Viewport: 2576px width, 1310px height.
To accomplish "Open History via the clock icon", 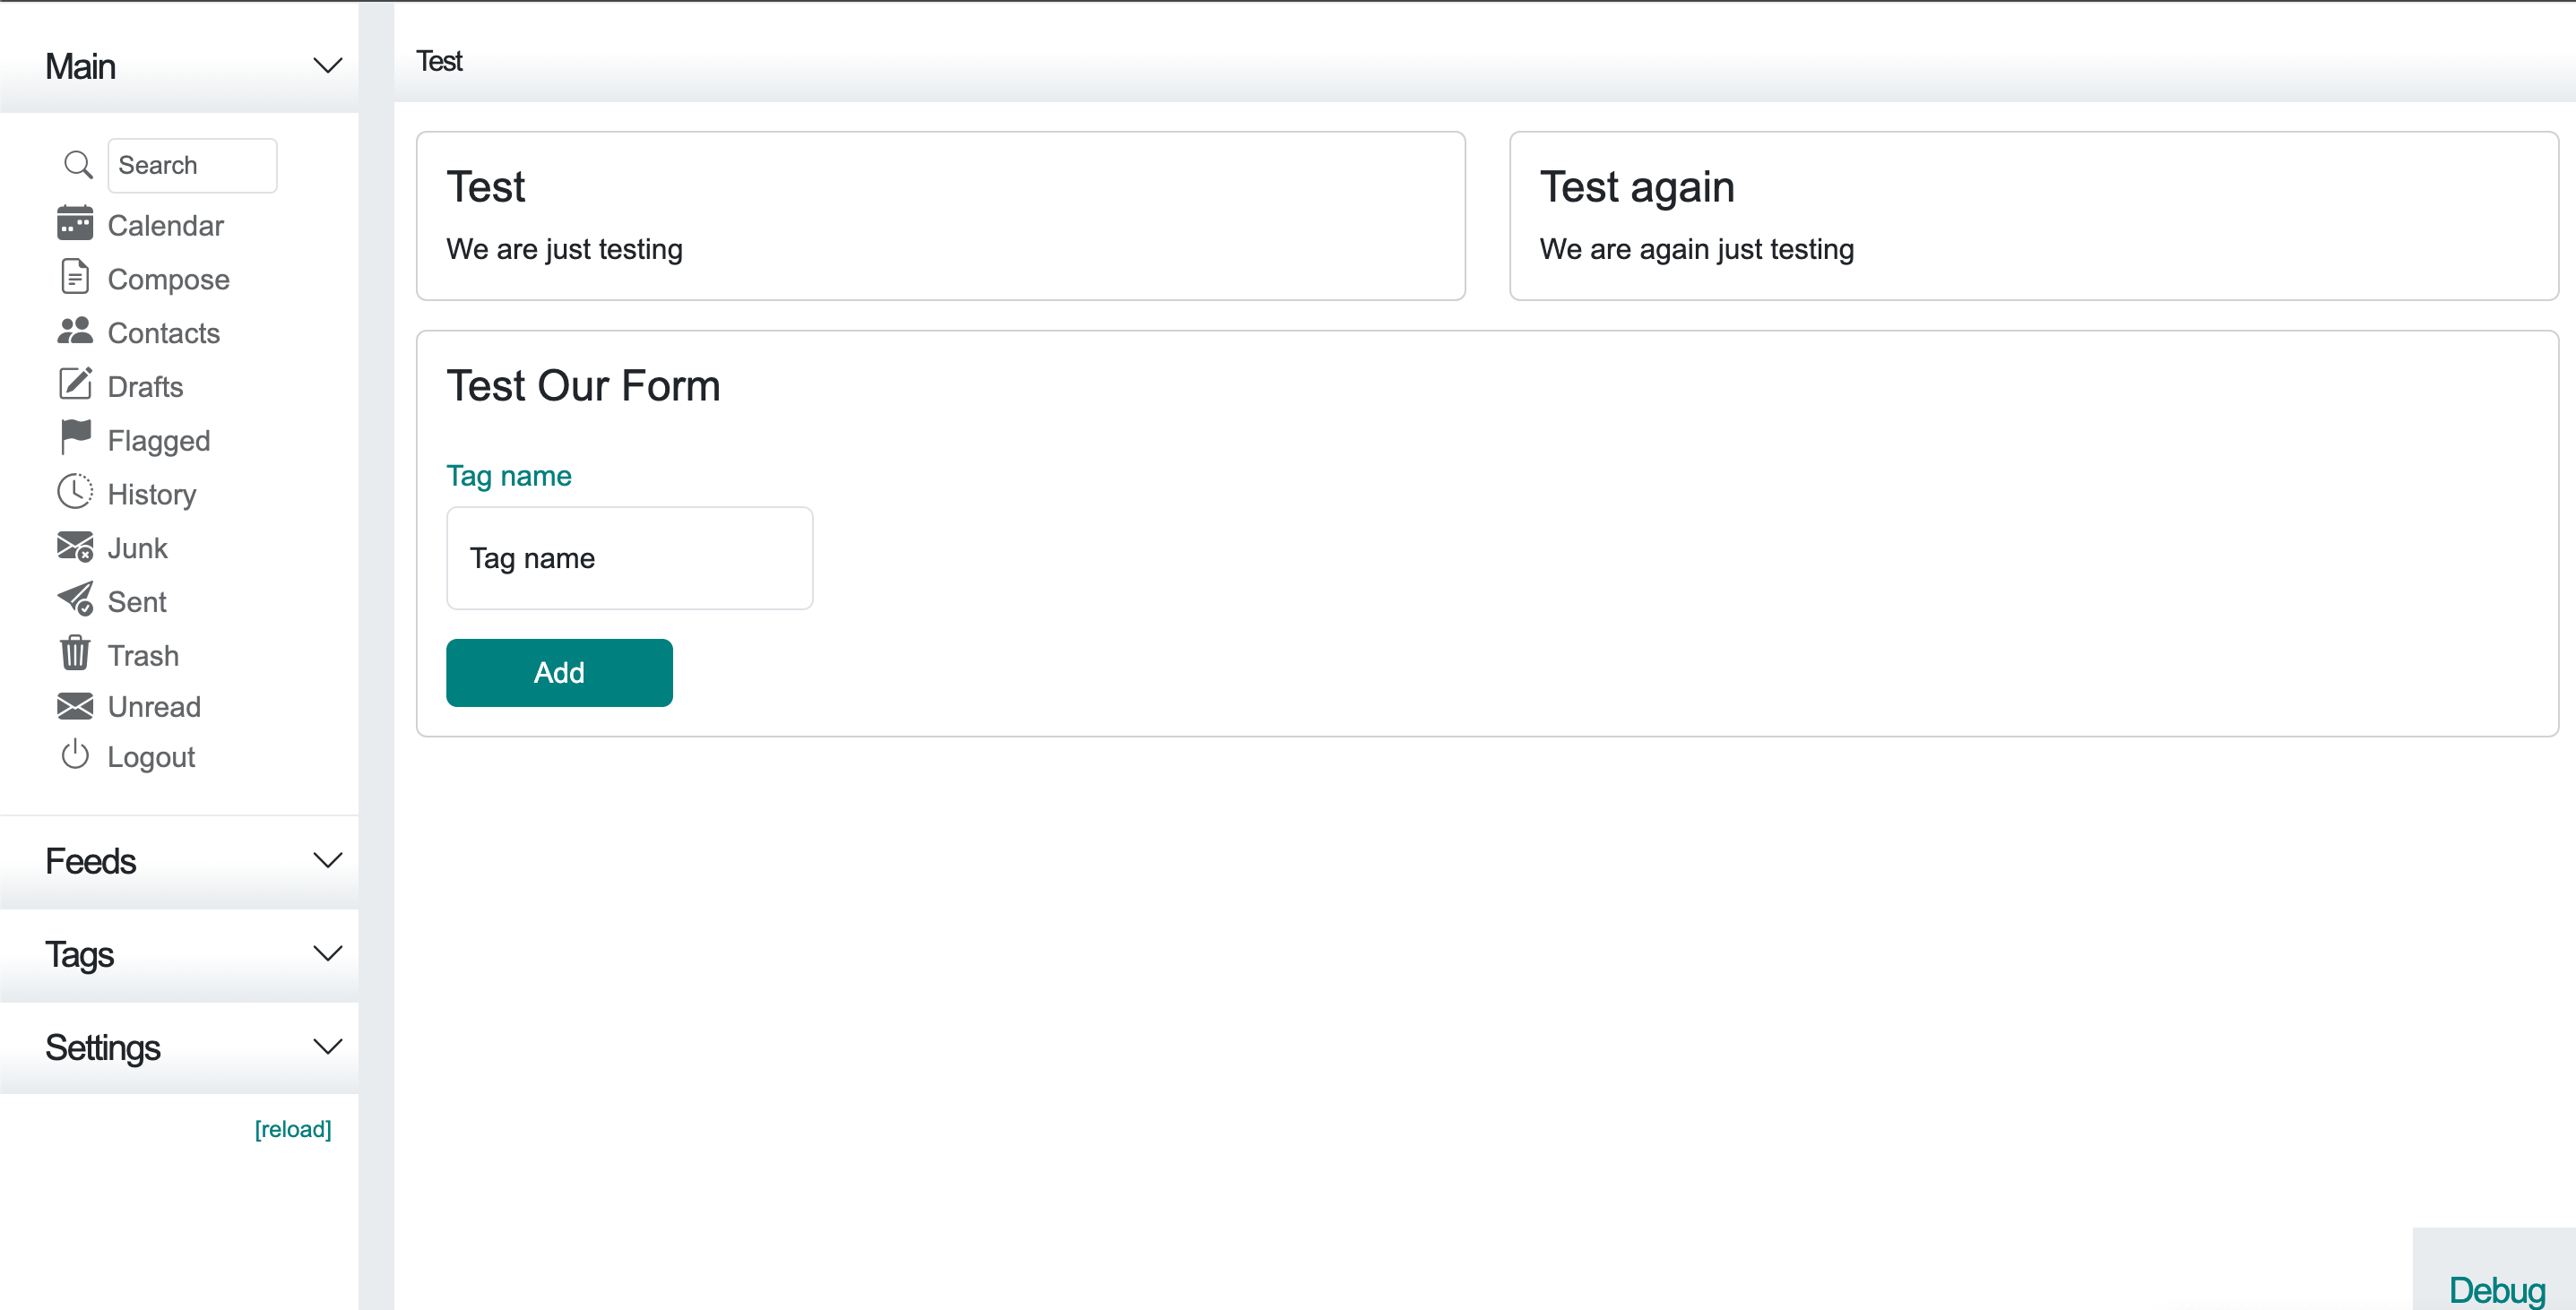I will [75, 492].
